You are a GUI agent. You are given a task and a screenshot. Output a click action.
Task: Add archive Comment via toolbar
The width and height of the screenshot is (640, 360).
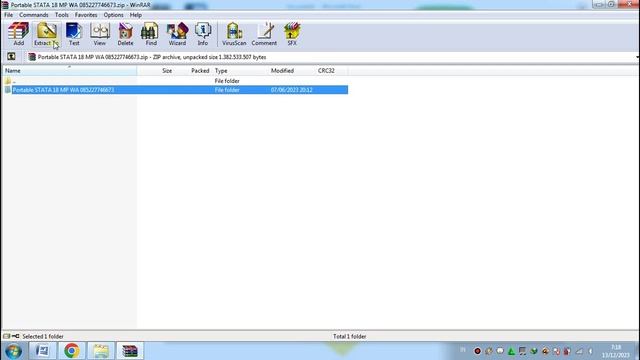tap(264, 34)
